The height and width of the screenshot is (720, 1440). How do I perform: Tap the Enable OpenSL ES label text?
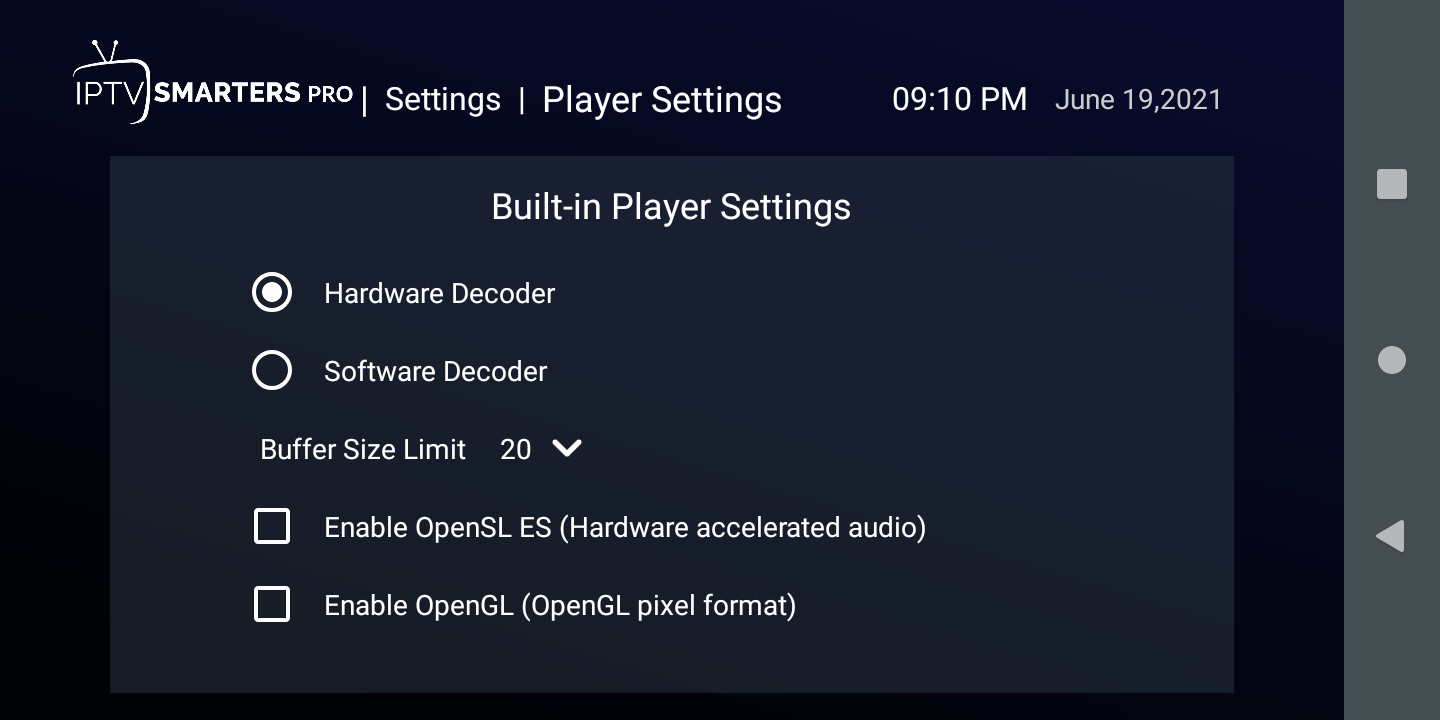click(x=625, y=527)
